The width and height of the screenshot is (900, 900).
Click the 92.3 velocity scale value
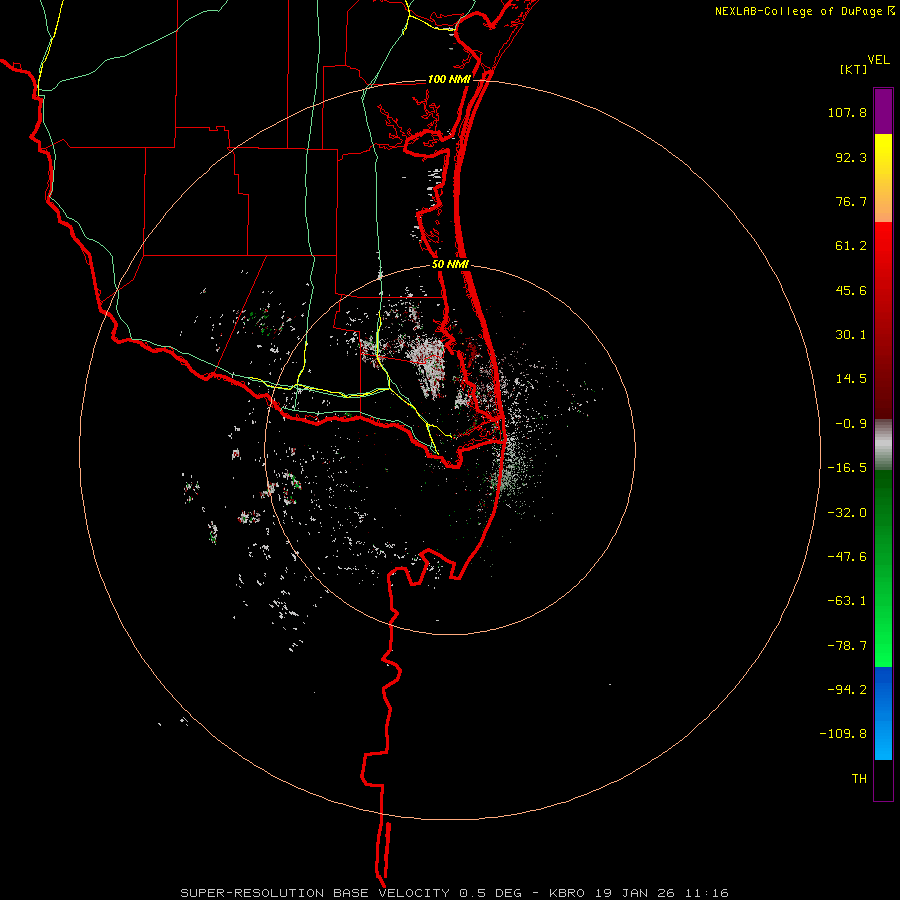click(x=851, y=157)
